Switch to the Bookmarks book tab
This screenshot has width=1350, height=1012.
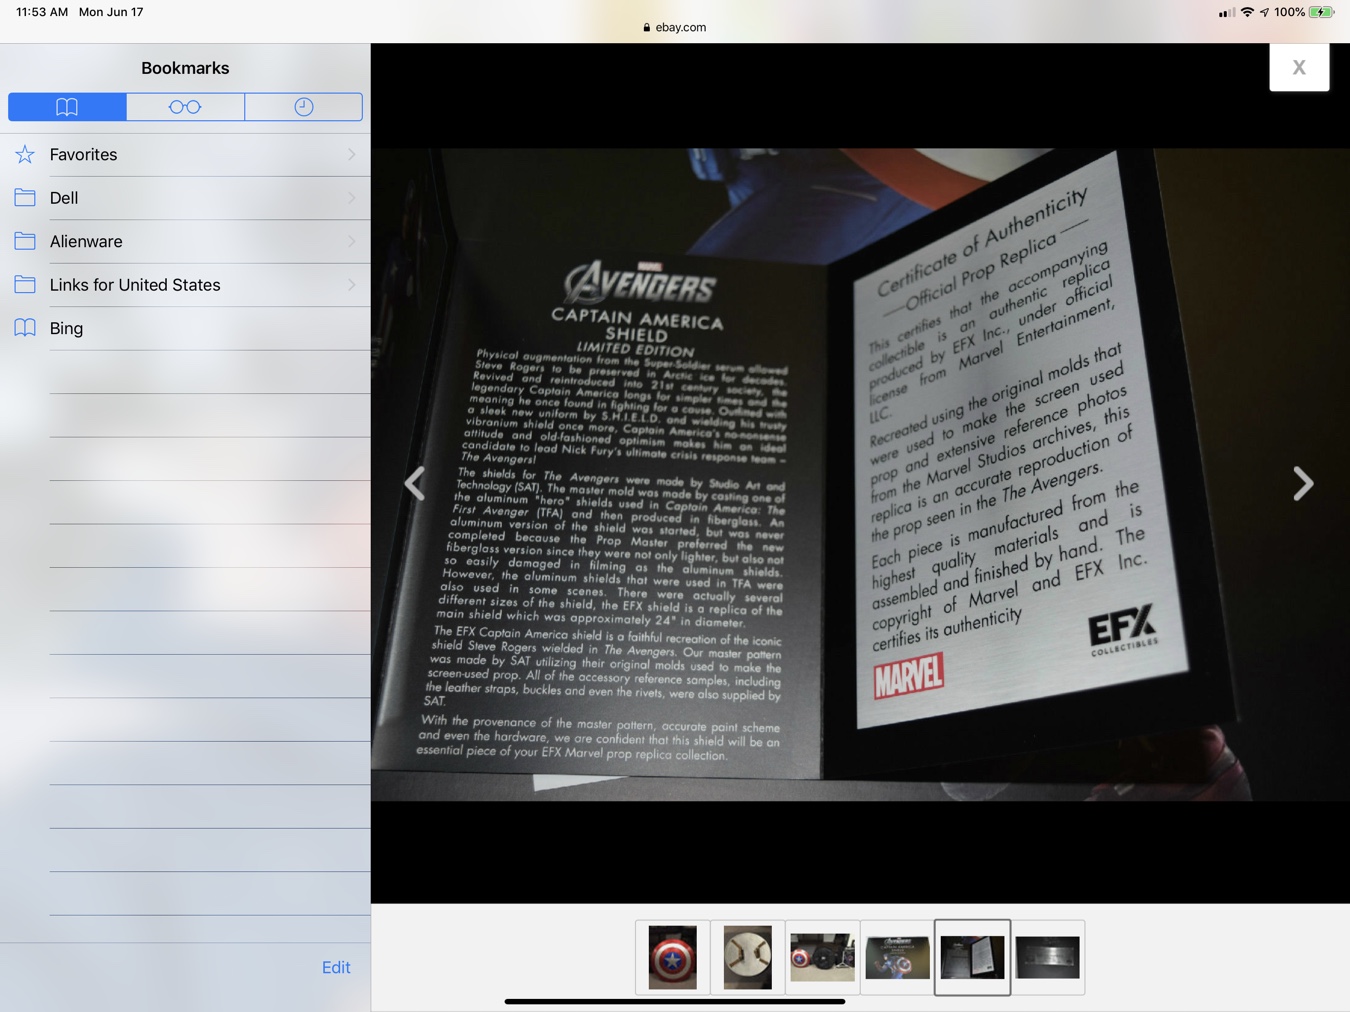[x=67, y=107]
